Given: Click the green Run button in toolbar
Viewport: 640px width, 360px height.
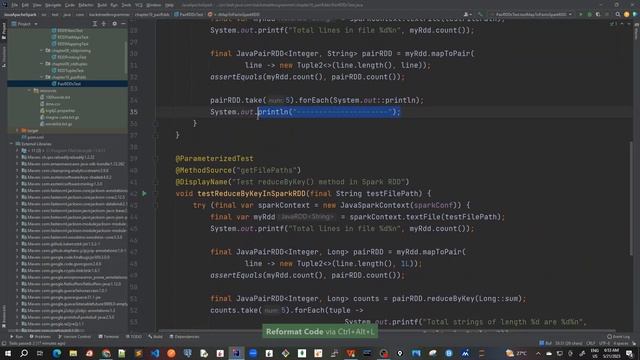Looking at the screenshot, I should (x=581, y=14).
